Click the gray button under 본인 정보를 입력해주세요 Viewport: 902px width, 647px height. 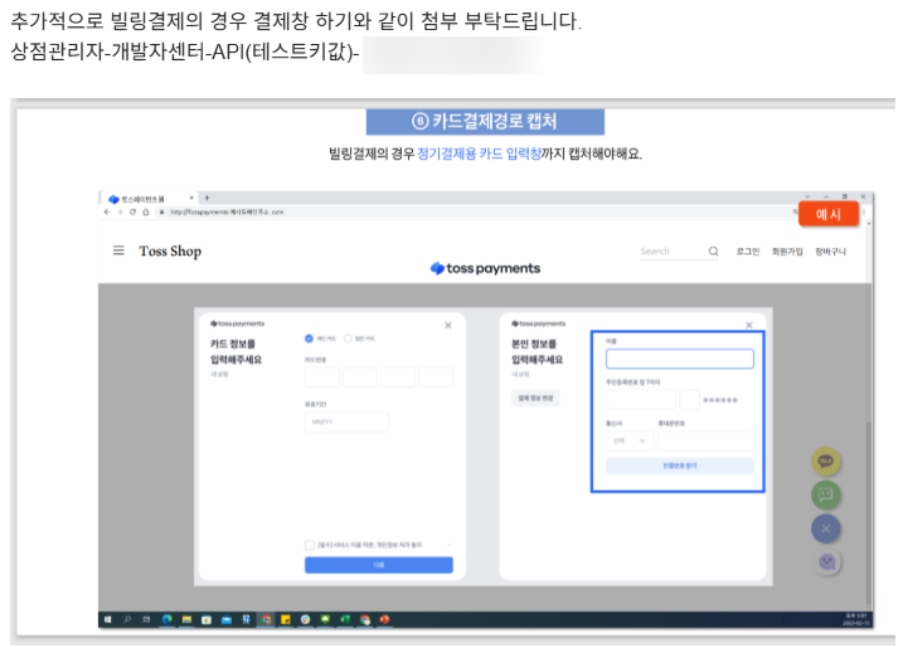pyautogui.click(x=535, y=398)
